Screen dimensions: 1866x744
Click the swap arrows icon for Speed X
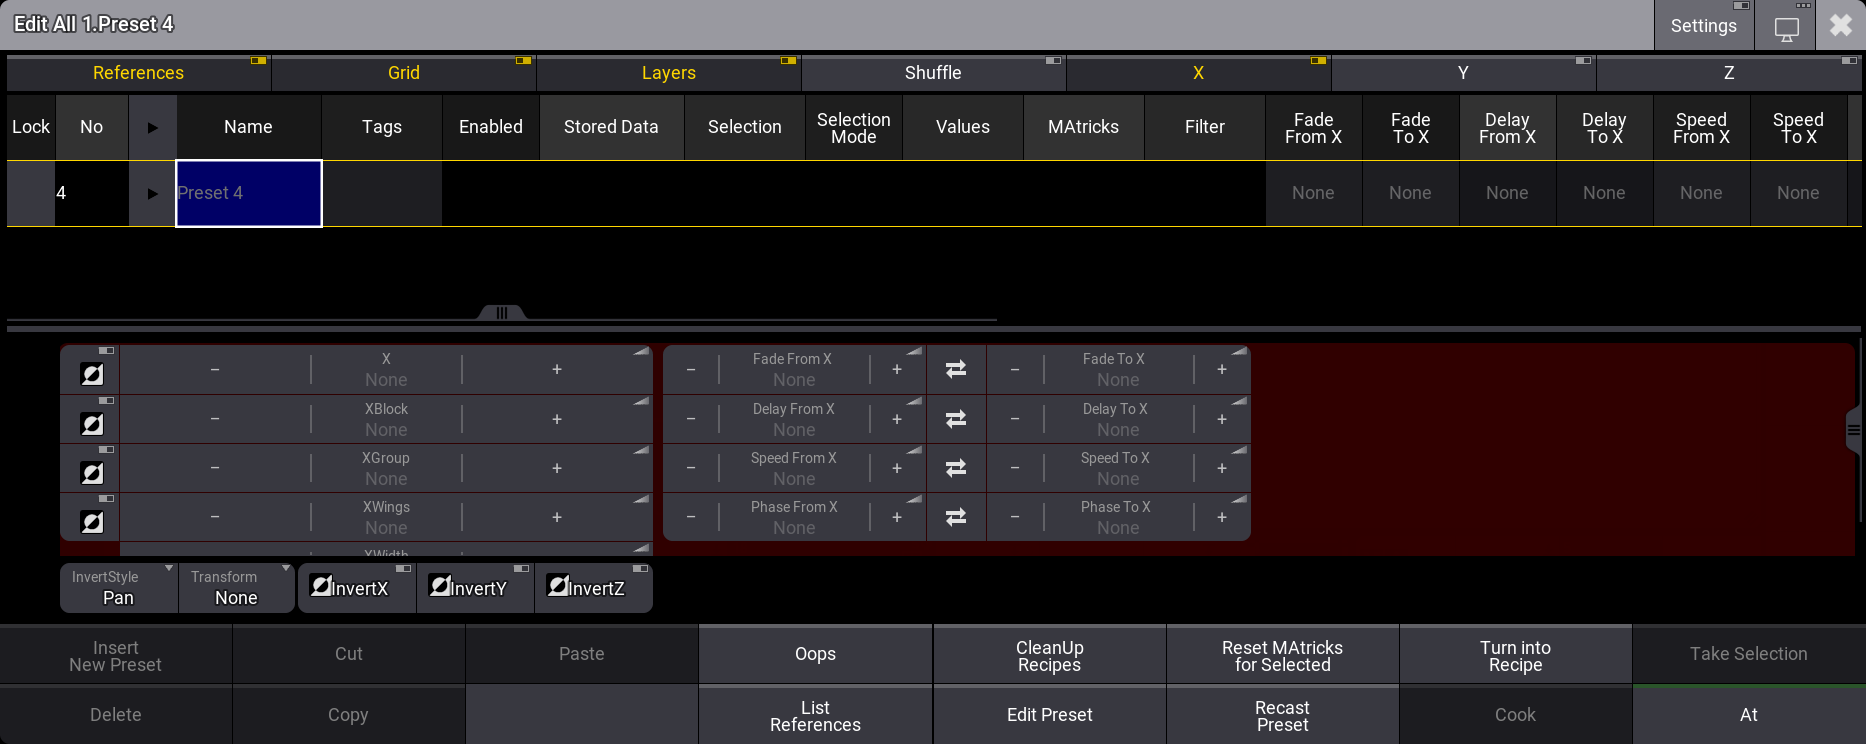pos(956,468)
